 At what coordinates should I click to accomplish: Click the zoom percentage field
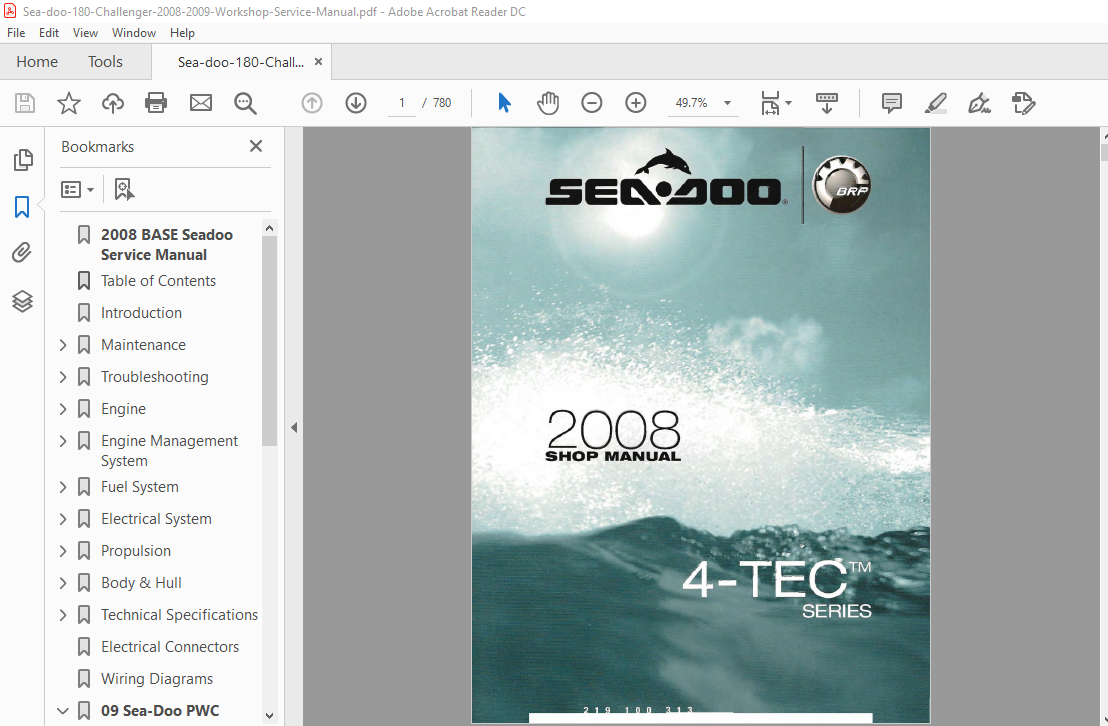691,103
